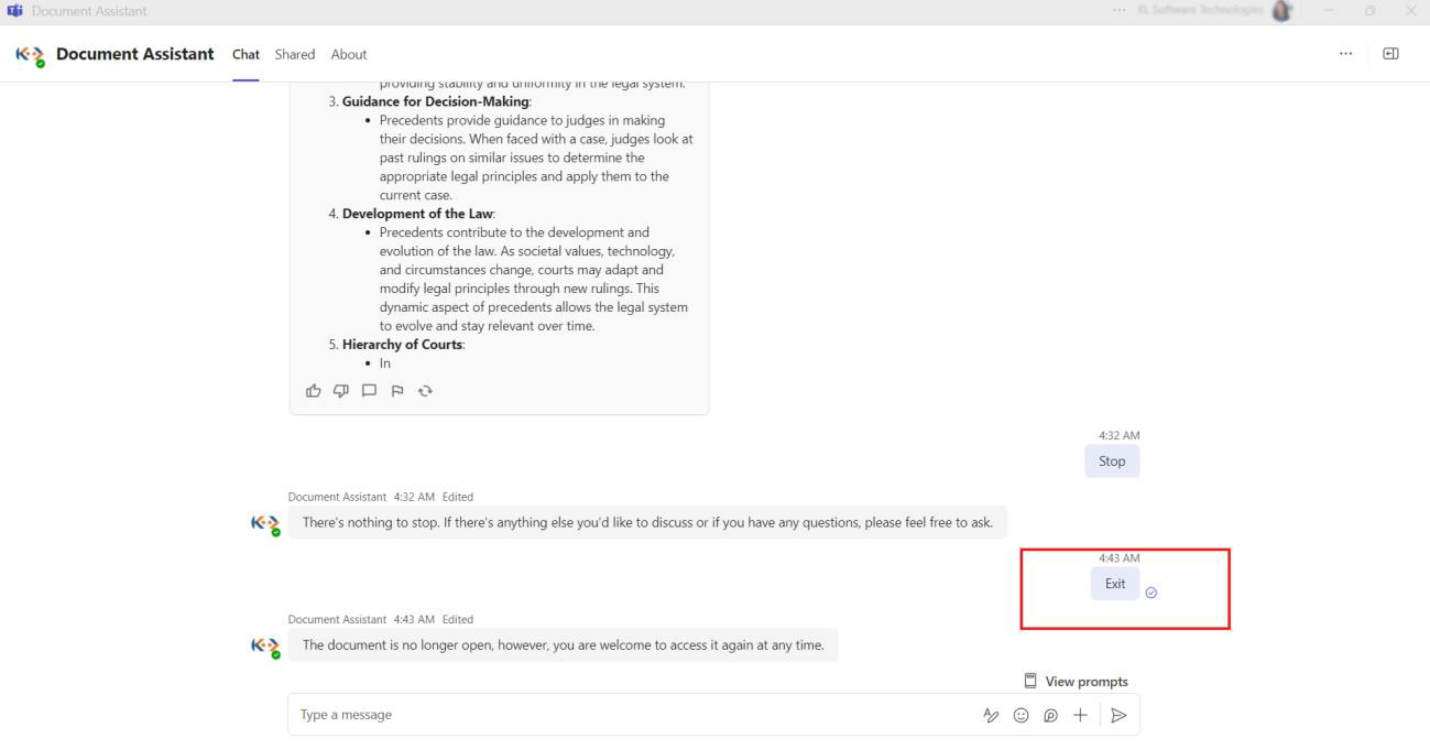Open the chat in side panel icon
The width and height of the screenshot is (1430, 749).
1390,54
